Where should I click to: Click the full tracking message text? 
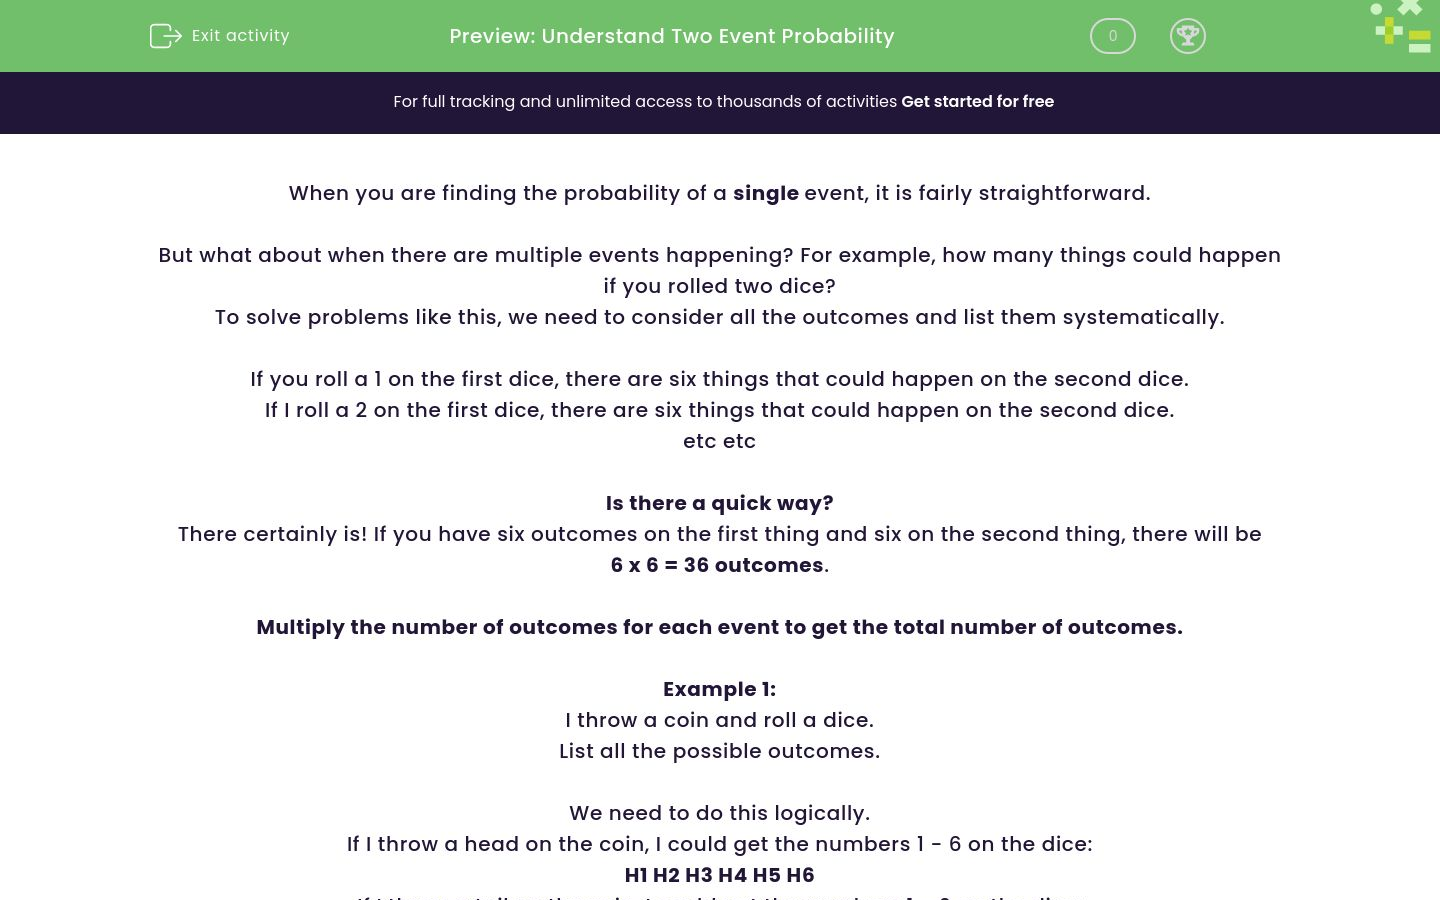point(645,101)
